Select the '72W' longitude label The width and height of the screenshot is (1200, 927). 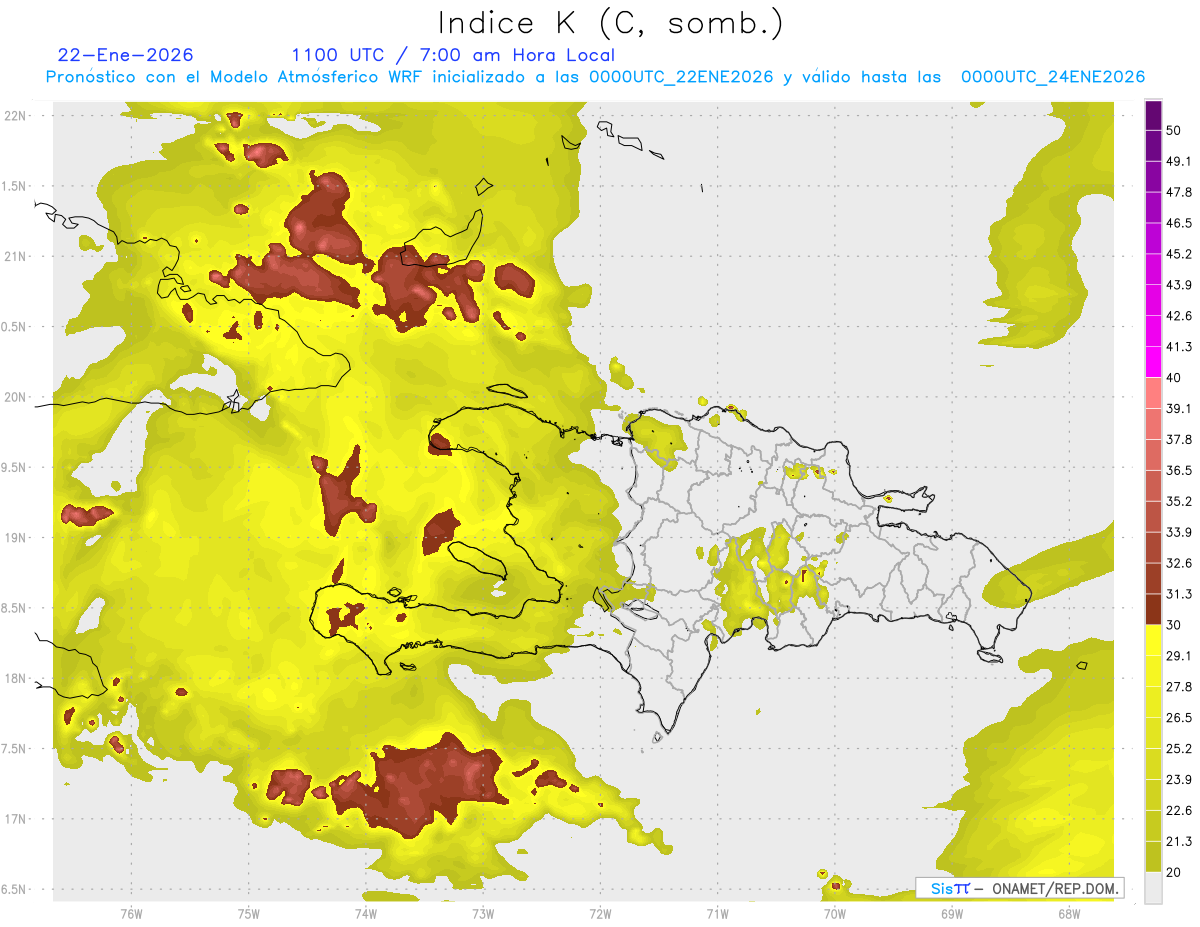[601, 913]
